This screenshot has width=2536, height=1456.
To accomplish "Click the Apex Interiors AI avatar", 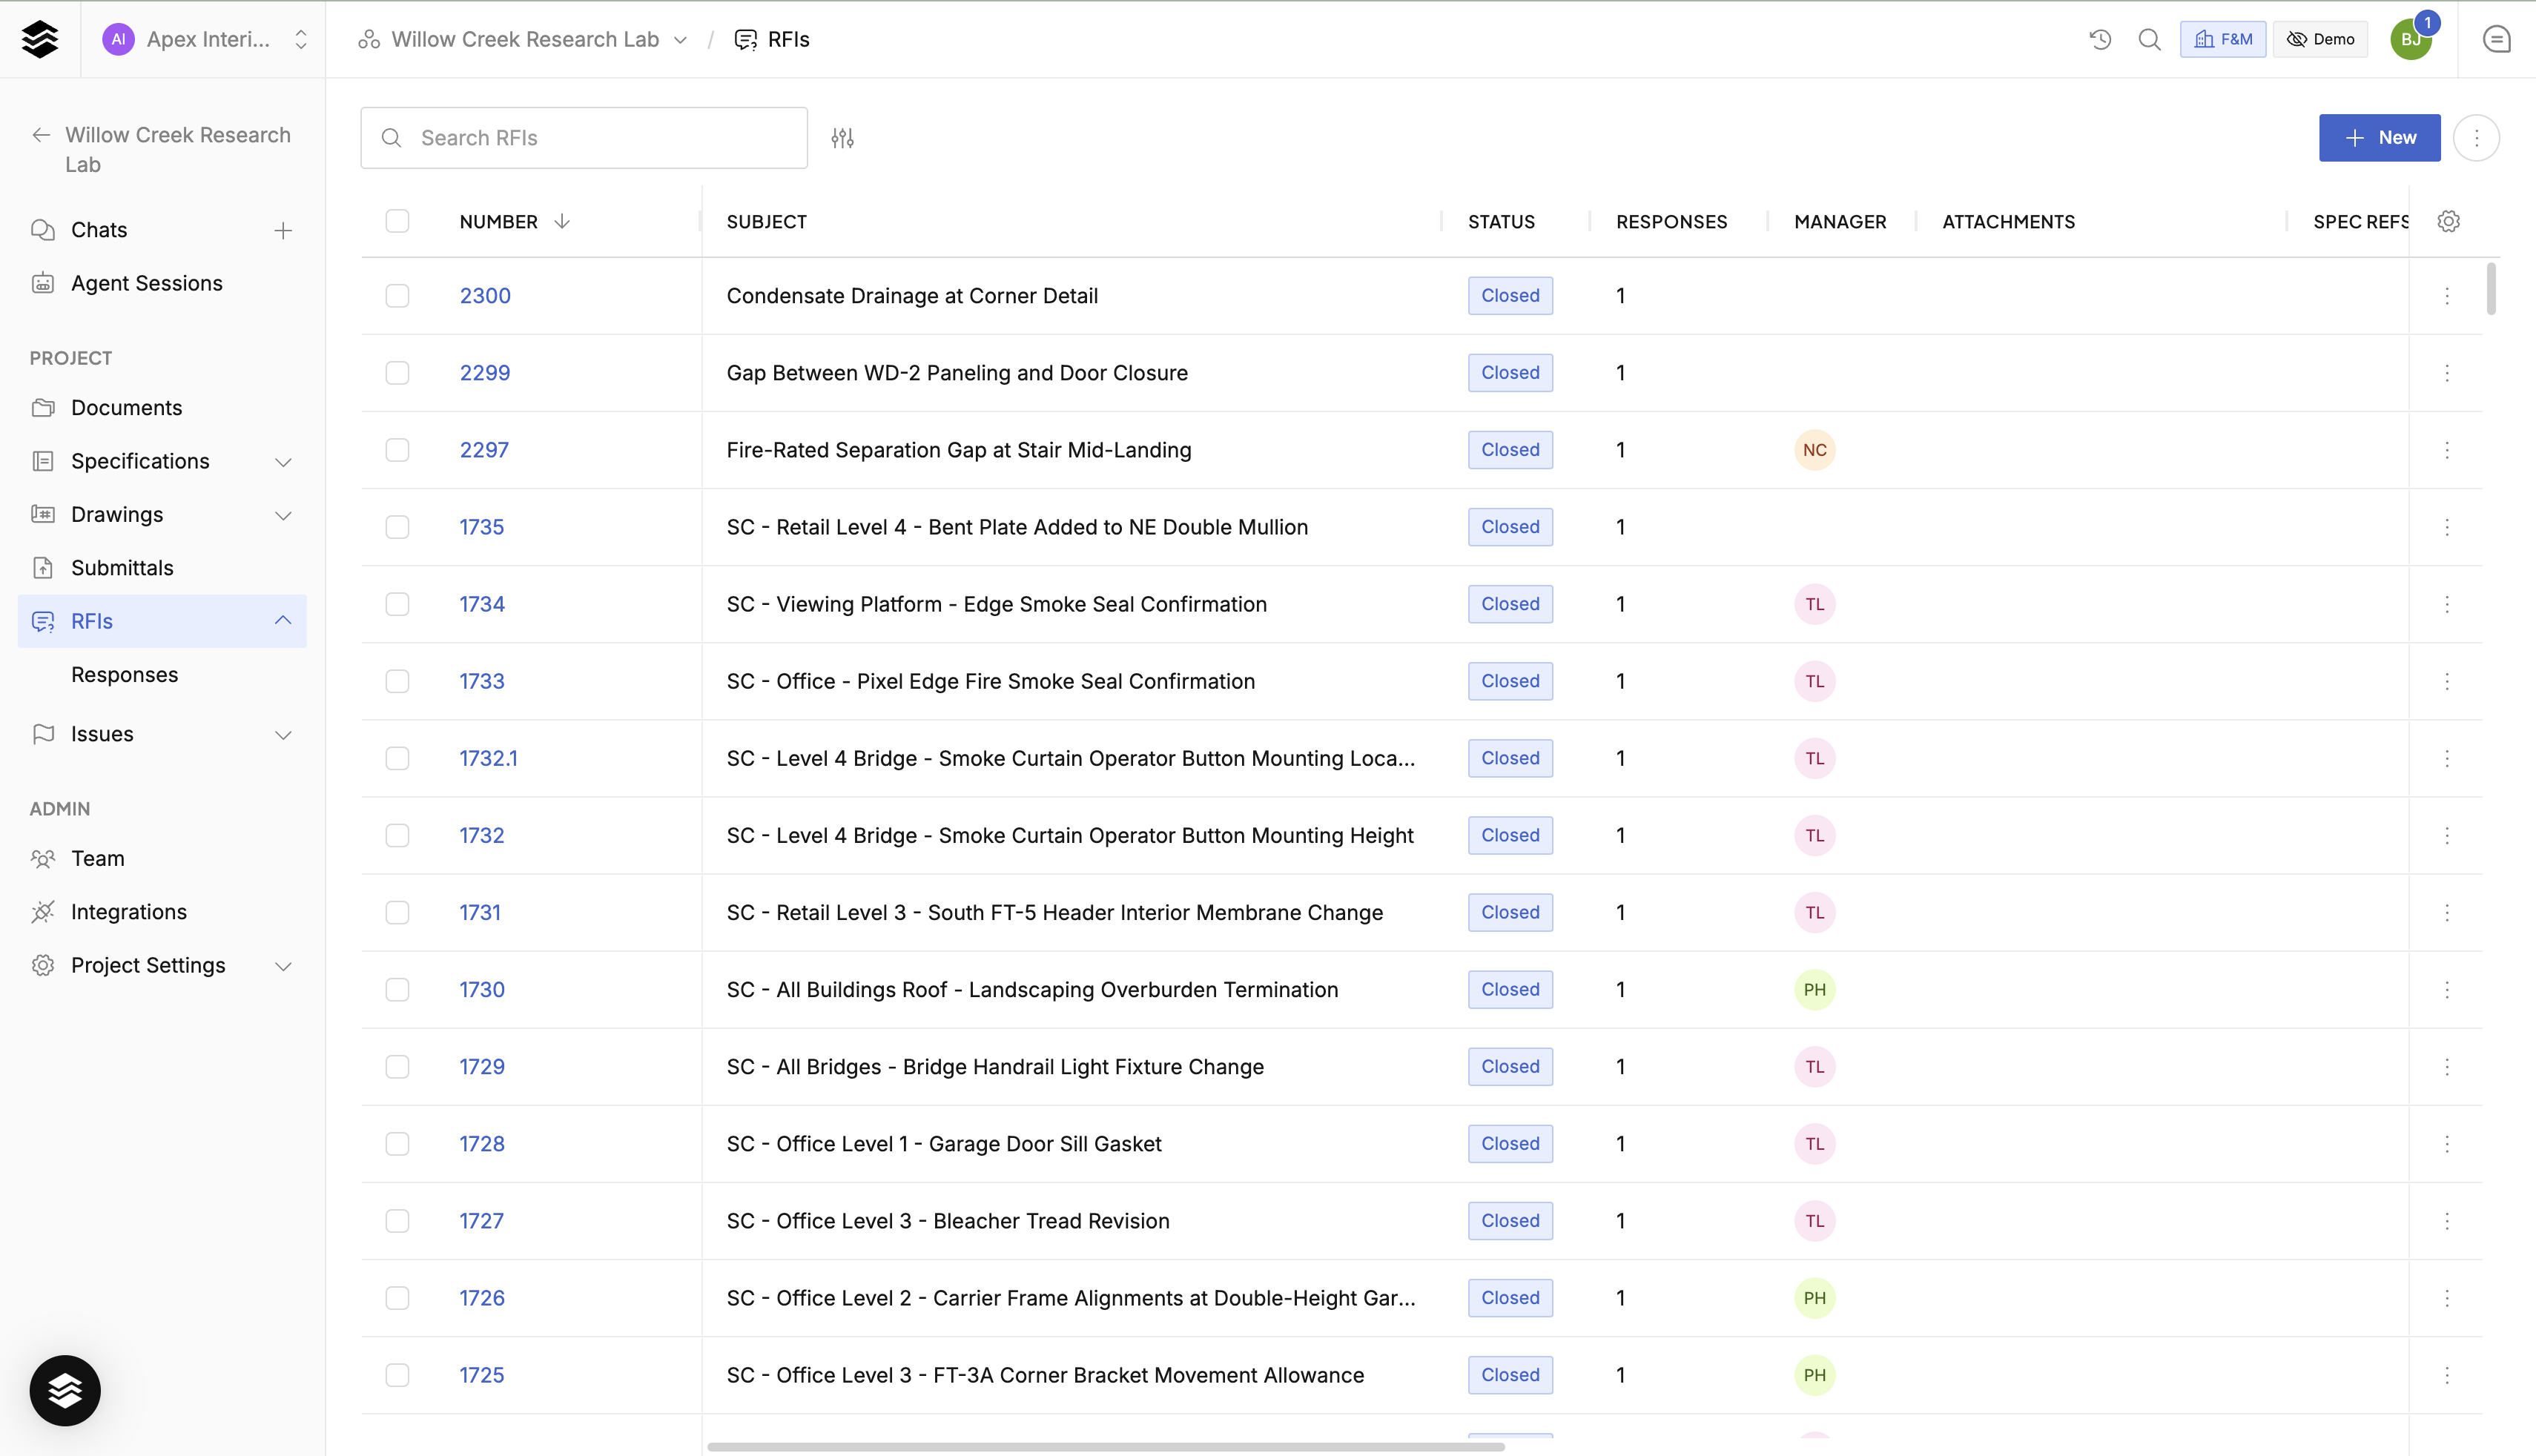I will coord(118,39).
